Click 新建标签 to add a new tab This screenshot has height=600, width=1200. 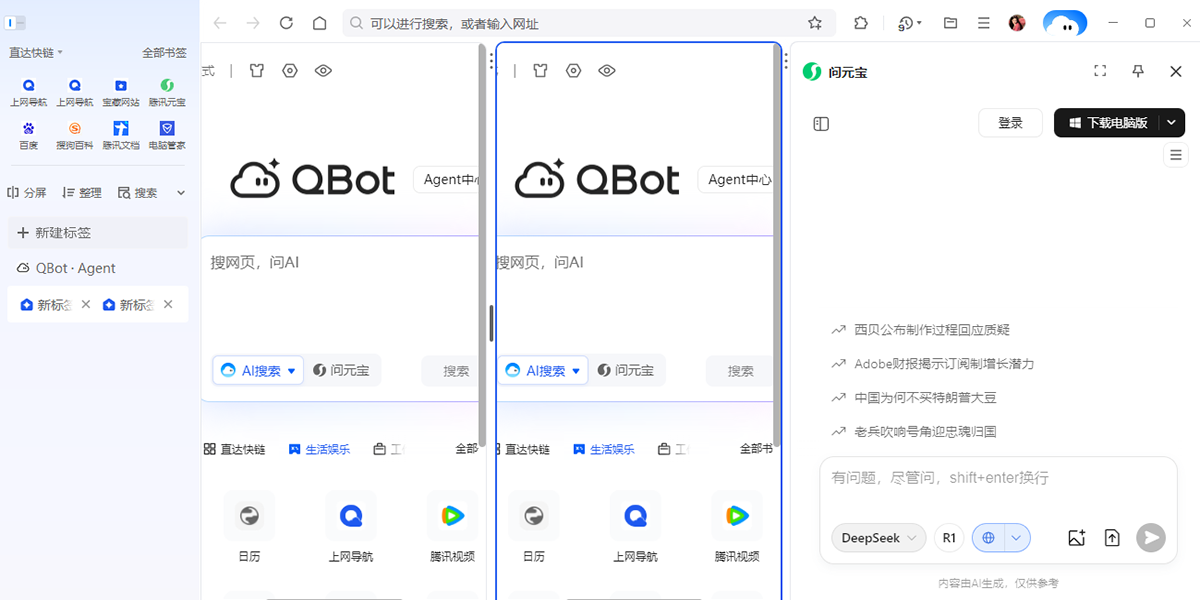(98, 233)
